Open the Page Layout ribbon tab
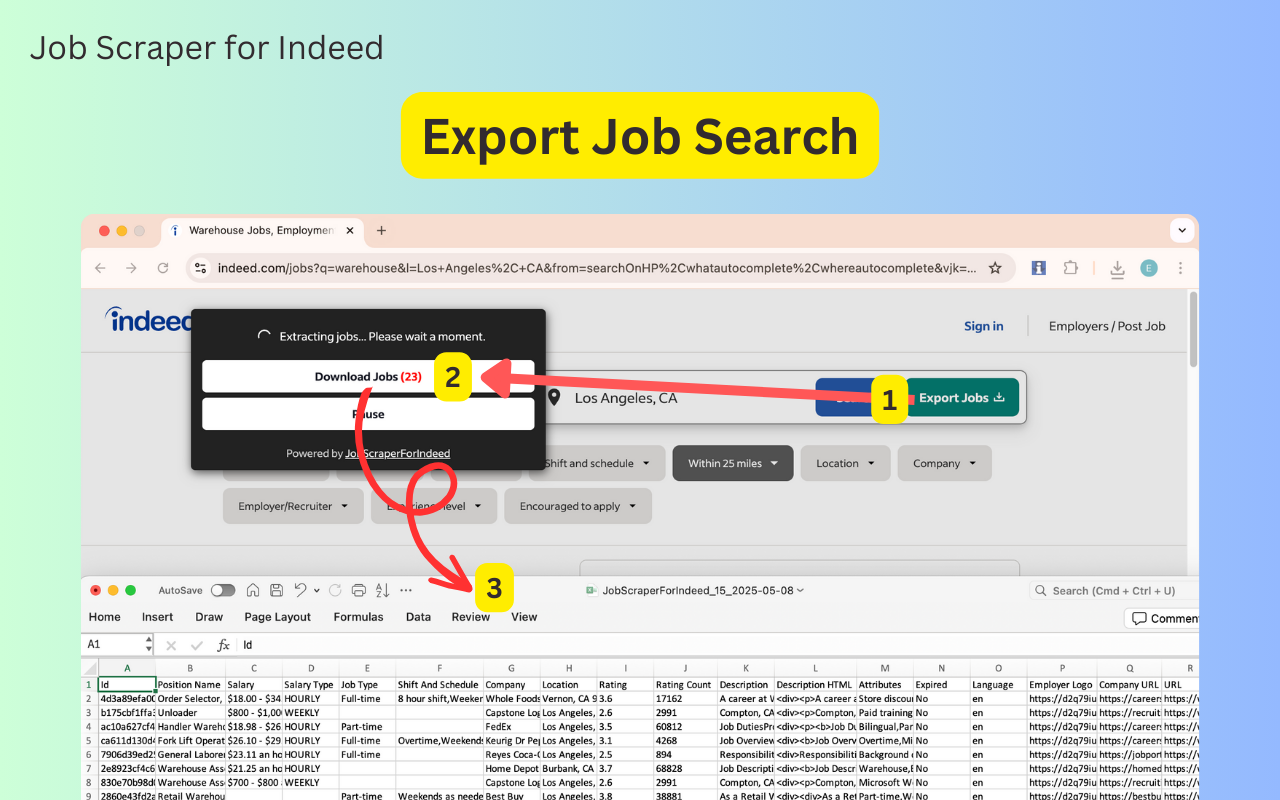The height and width of the screenshot is (800, 1280). (278, 617)
